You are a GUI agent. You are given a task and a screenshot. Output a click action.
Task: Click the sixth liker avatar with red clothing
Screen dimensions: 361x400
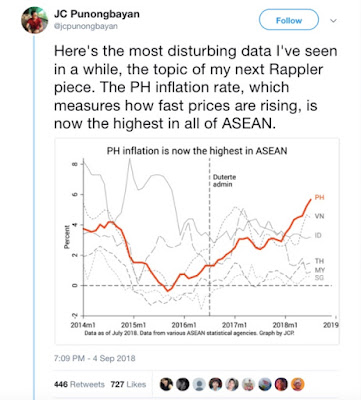248,384
